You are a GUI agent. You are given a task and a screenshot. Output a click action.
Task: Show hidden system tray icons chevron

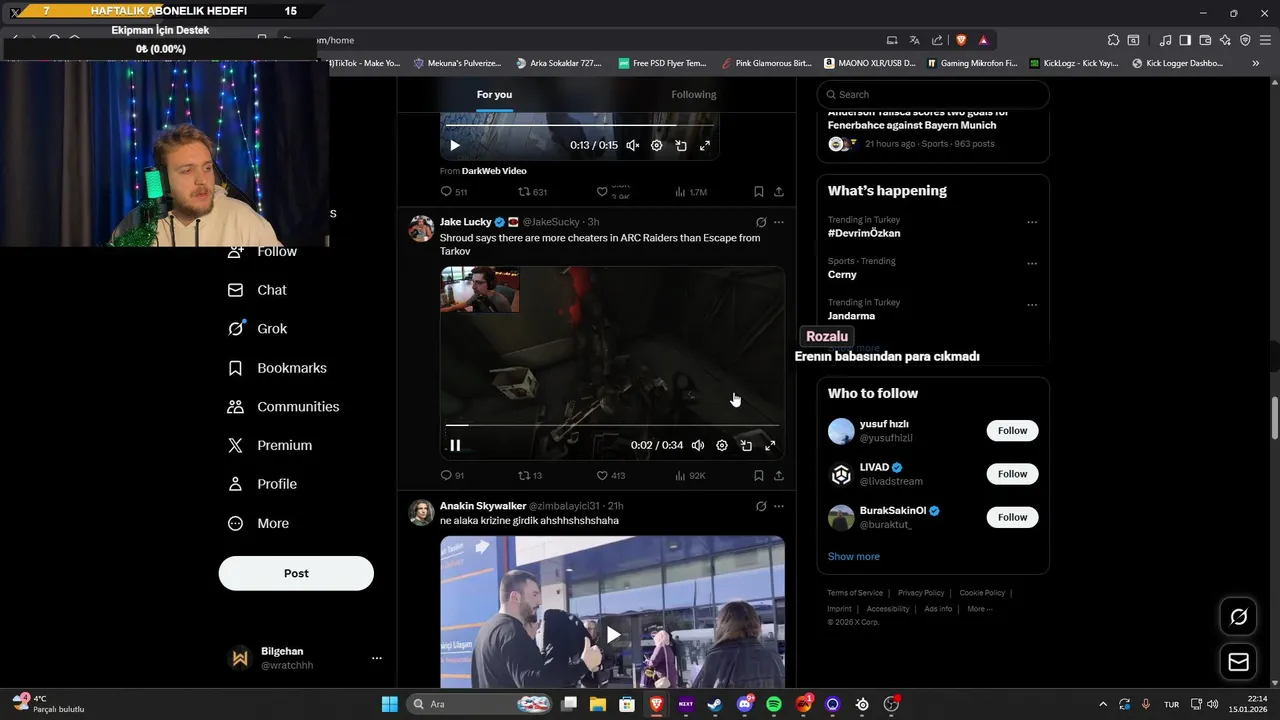1103,704
